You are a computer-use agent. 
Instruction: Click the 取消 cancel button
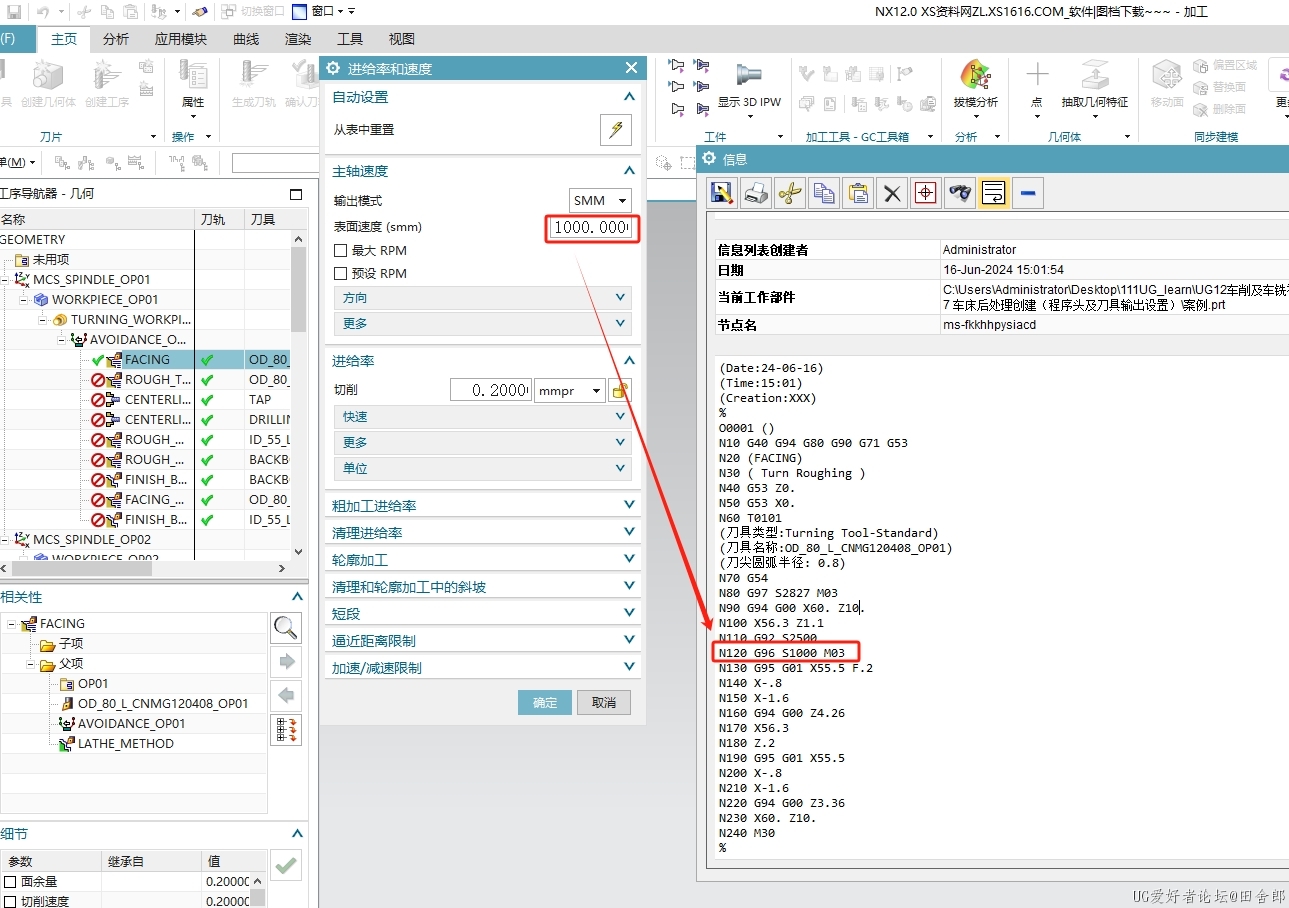(x=604, y=703)
